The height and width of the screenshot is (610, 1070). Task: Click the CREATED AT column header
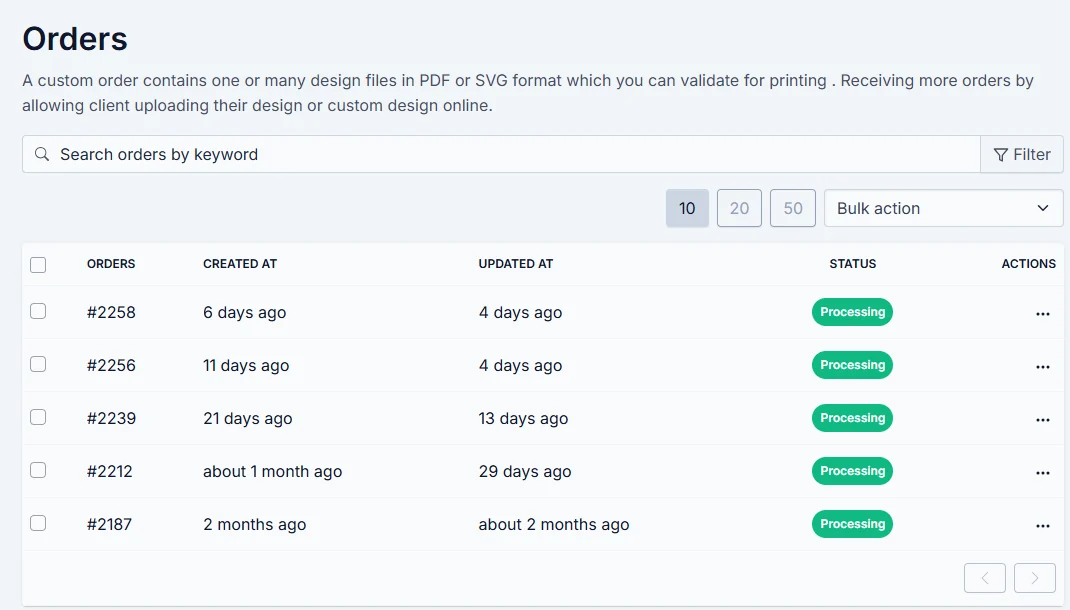click(240, 264)
